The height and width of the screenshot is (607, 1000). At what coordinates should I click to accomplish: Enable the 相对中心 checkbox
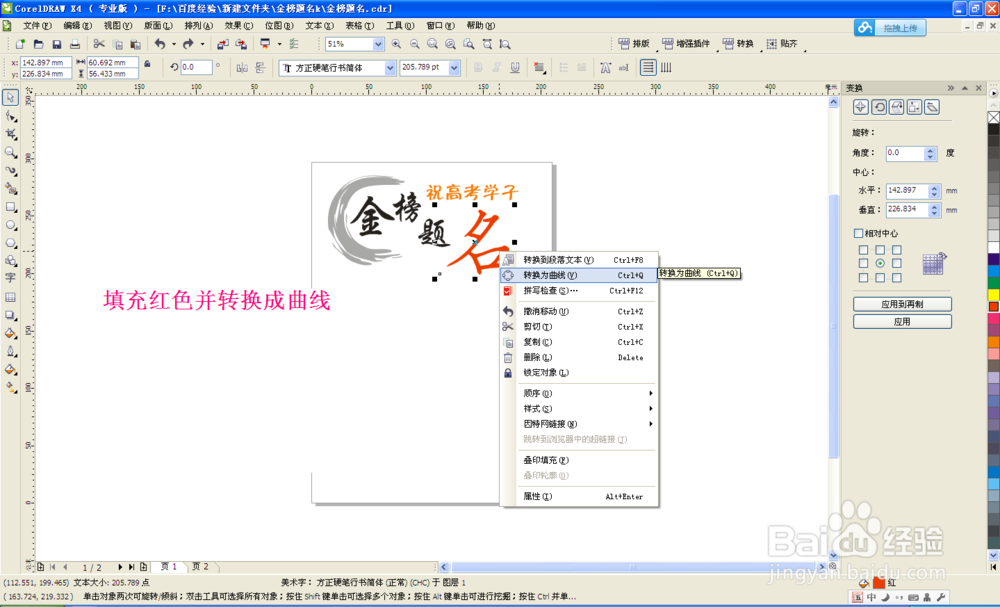coord(858,233)
